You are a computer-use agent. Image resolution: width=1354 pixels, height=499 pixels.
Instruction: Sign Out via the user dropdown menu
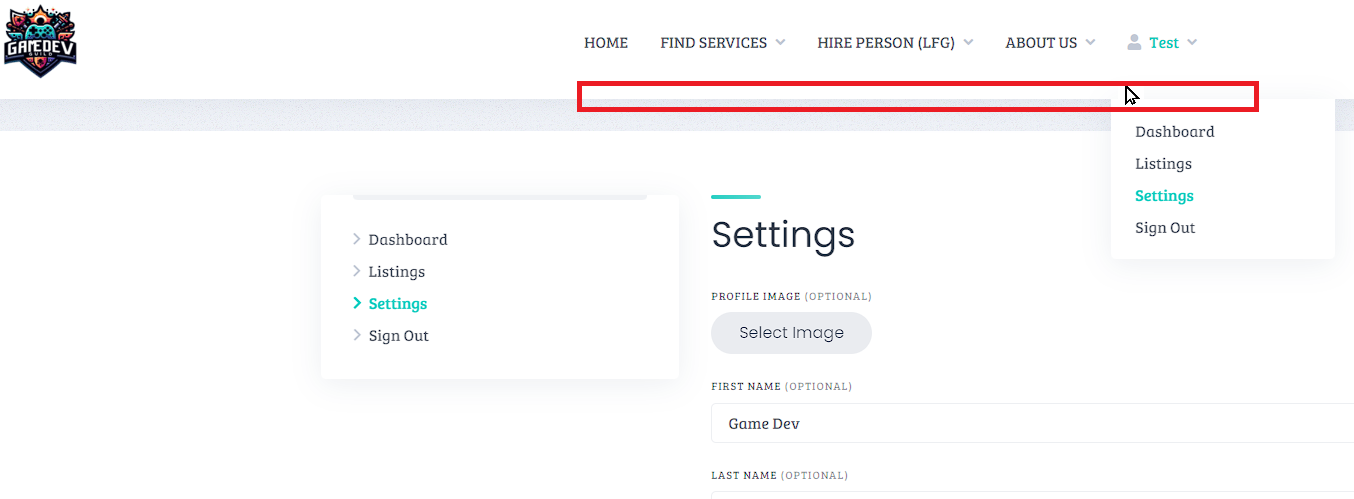1165,228
